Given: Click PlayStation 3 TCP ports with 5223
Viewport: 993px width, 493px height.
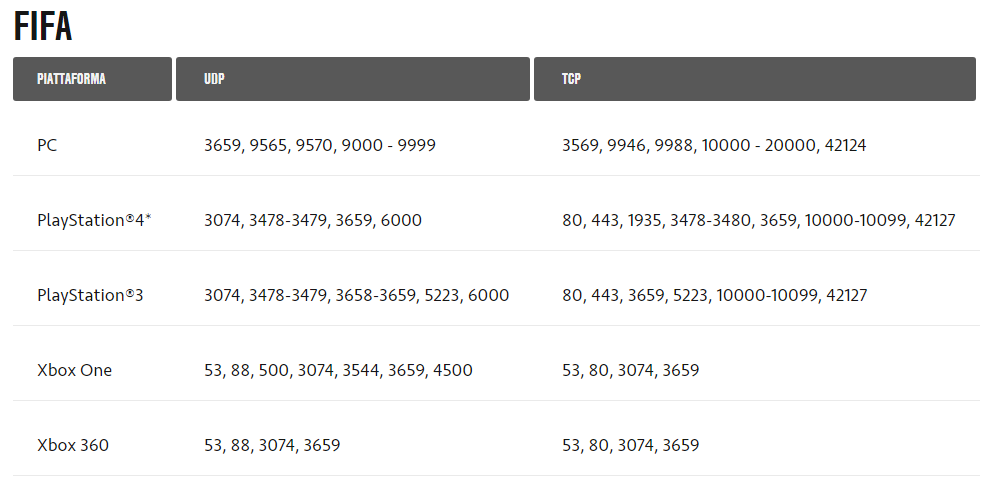Looking at the screenshot, I should (715, 295).
